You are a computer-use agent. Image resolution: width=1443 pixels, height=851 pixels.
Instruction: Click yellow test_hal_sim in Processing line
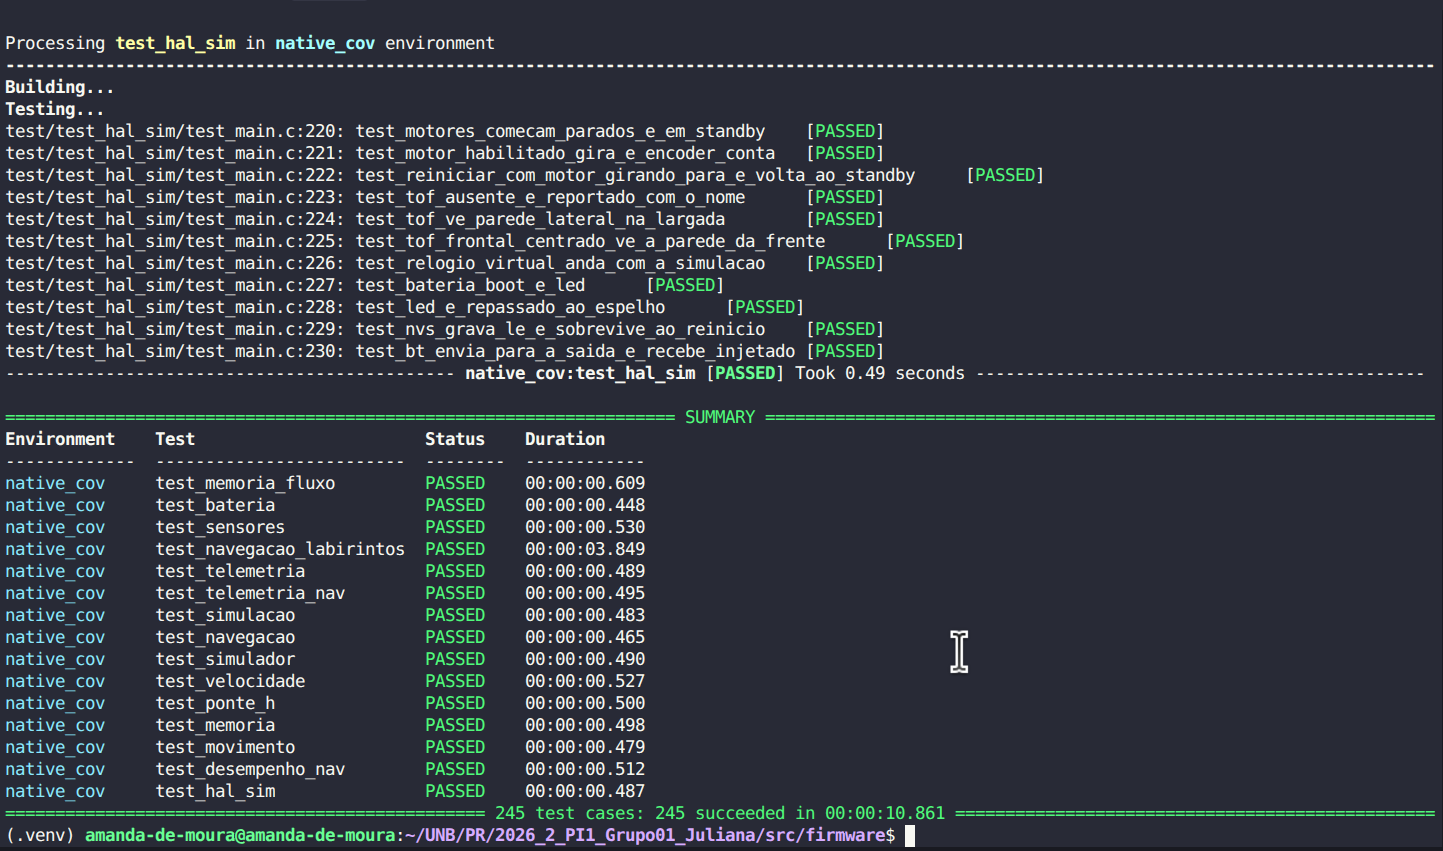[x=175, y=43]
